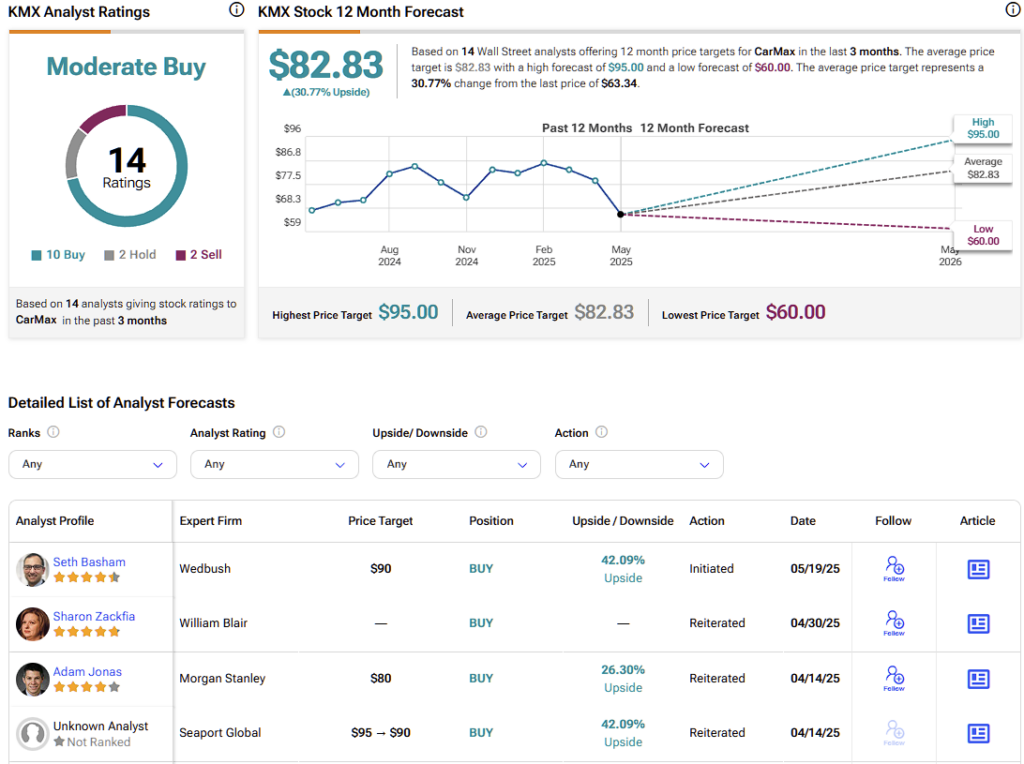
Task: Click Position column header
Action: click(x=491, y=520)
